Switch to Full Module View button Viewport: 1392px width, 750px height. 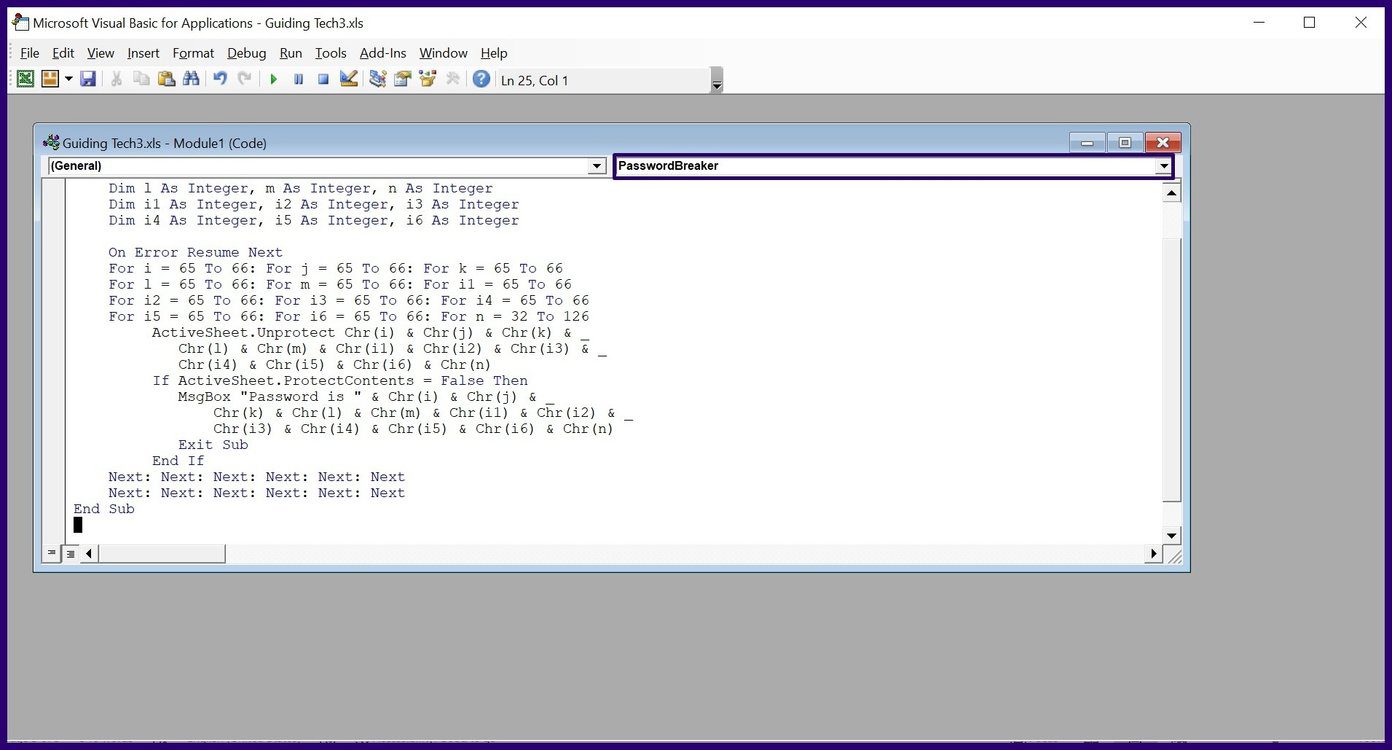point(71,553)
